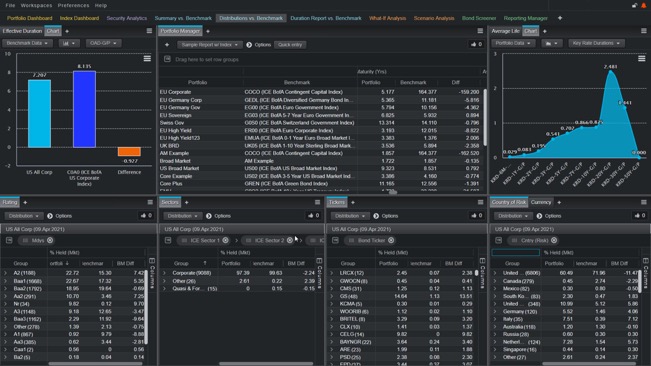Screen dimensions: 651x366
Task: Open the Key Rate Durations dropdown
Action: click(596, 43)
